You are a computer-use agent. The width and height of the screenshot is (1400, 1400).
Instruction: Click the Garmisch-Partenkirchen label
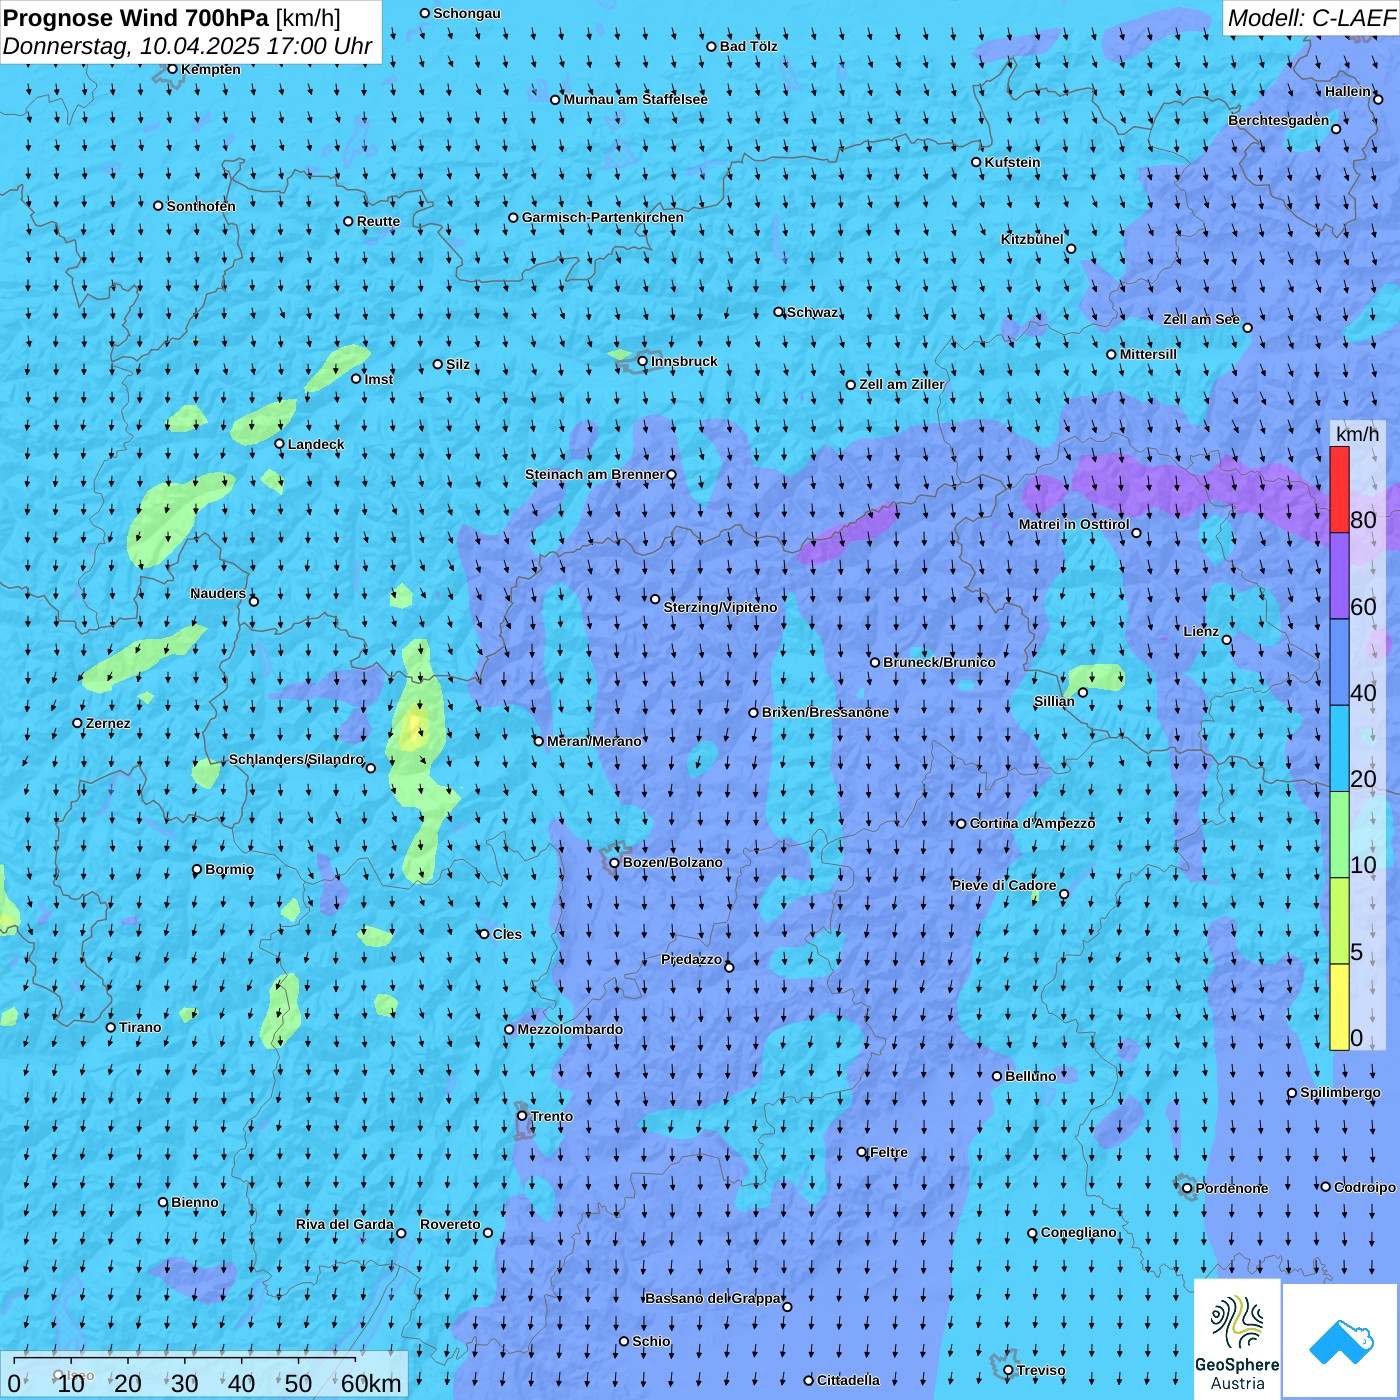pos(603,217)
